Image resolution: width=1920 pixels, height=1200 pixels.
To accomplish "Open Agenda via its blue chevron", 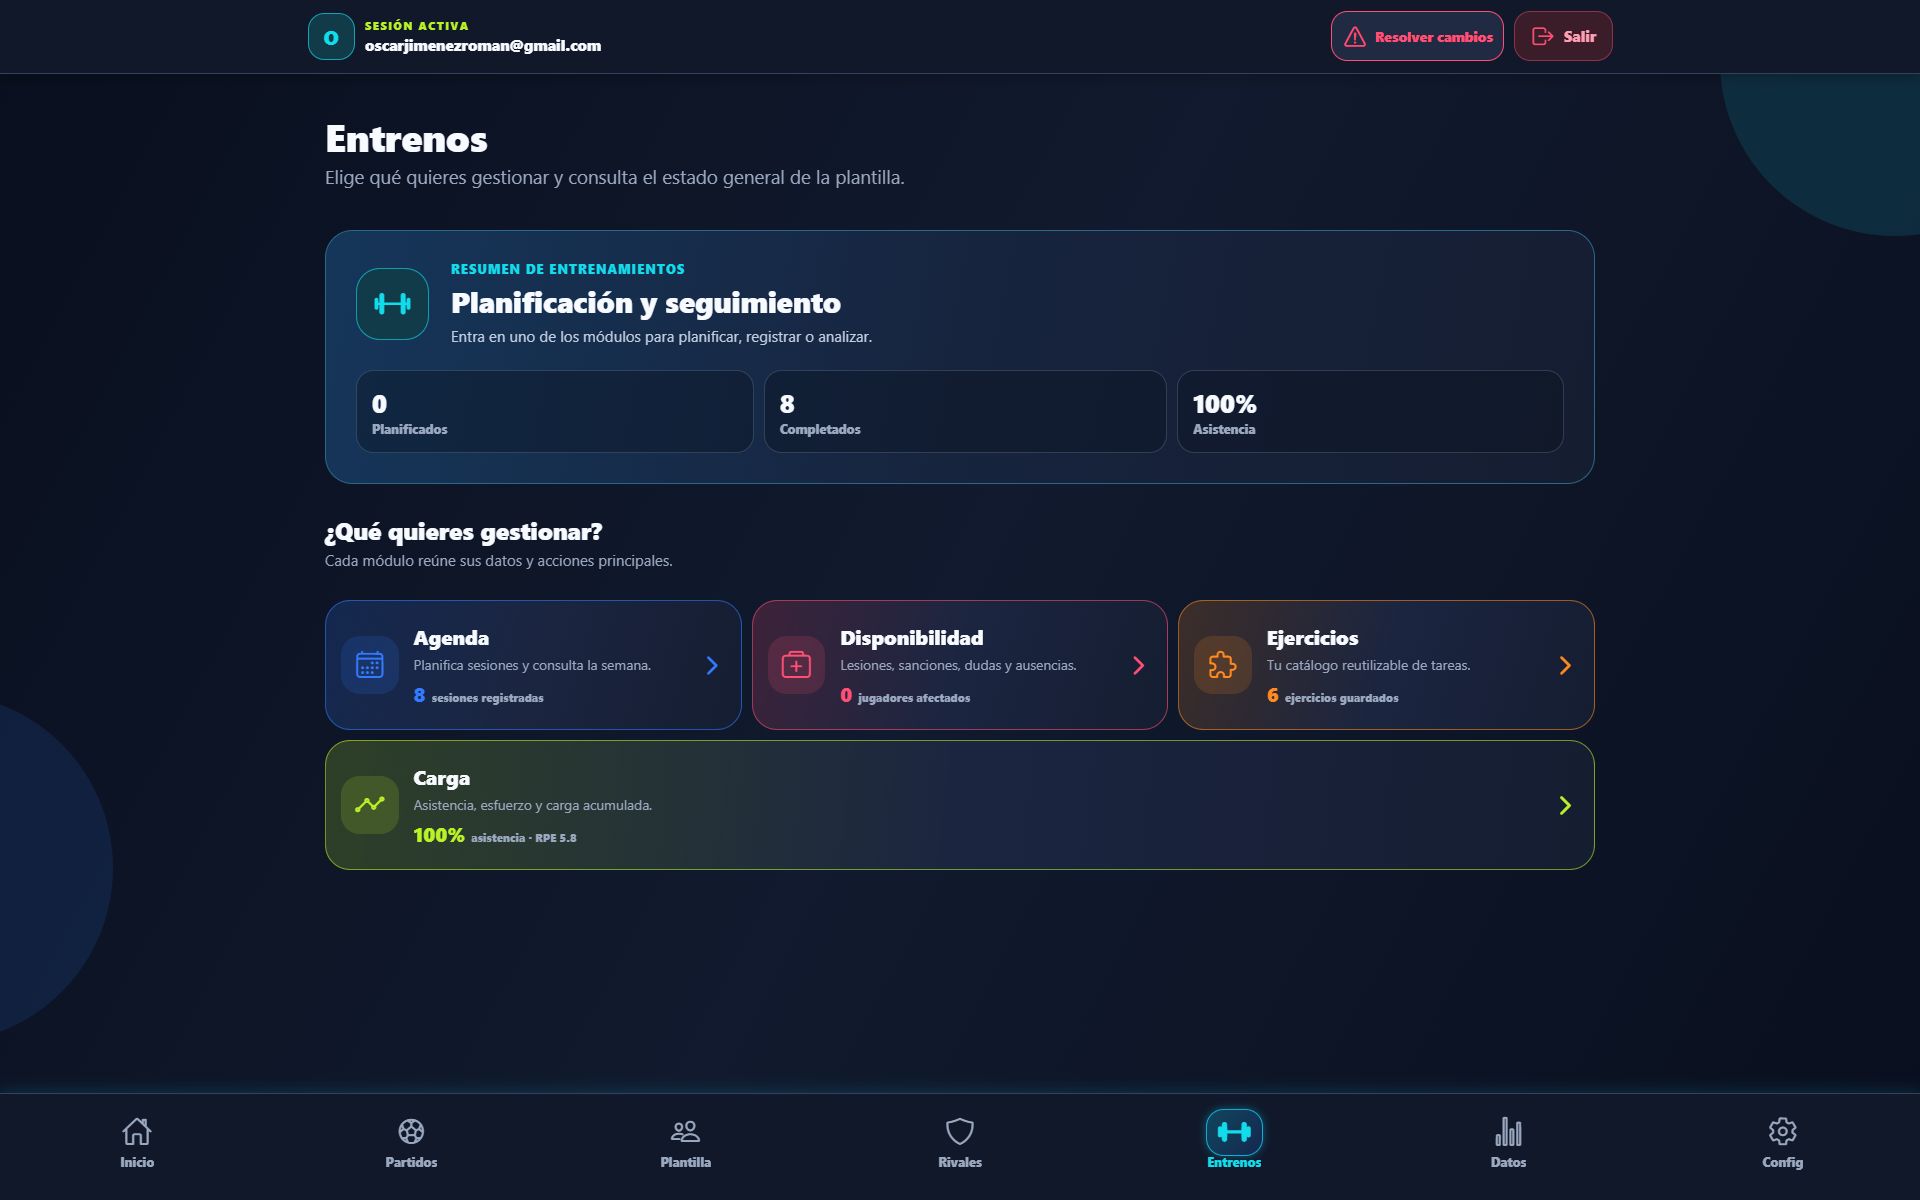I will (x=712, y=665).
